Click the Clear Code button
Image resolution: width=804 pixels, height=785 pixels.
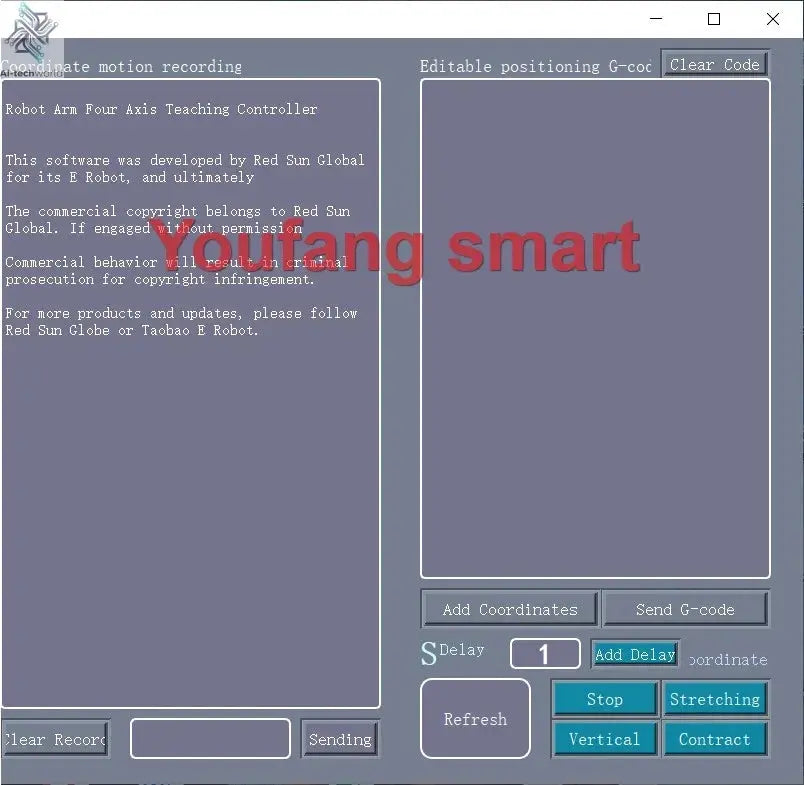[x=714, y=65]
